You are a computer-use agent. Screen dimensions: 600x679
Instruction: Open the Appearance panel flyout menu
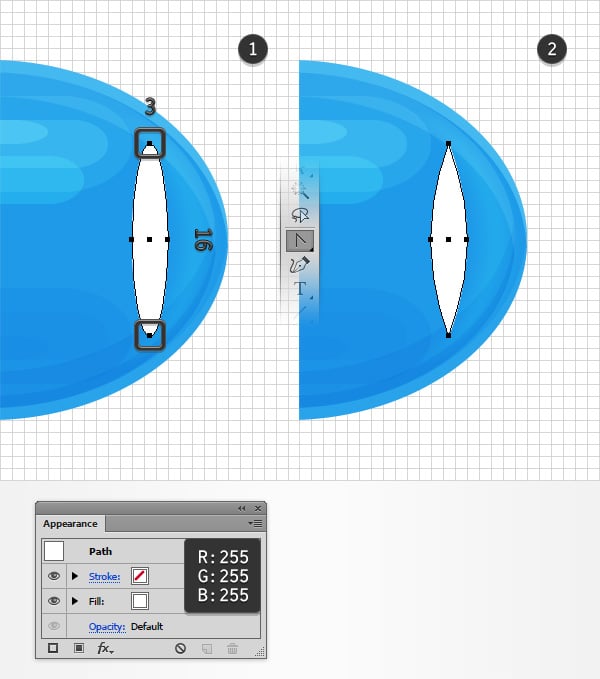255,524
